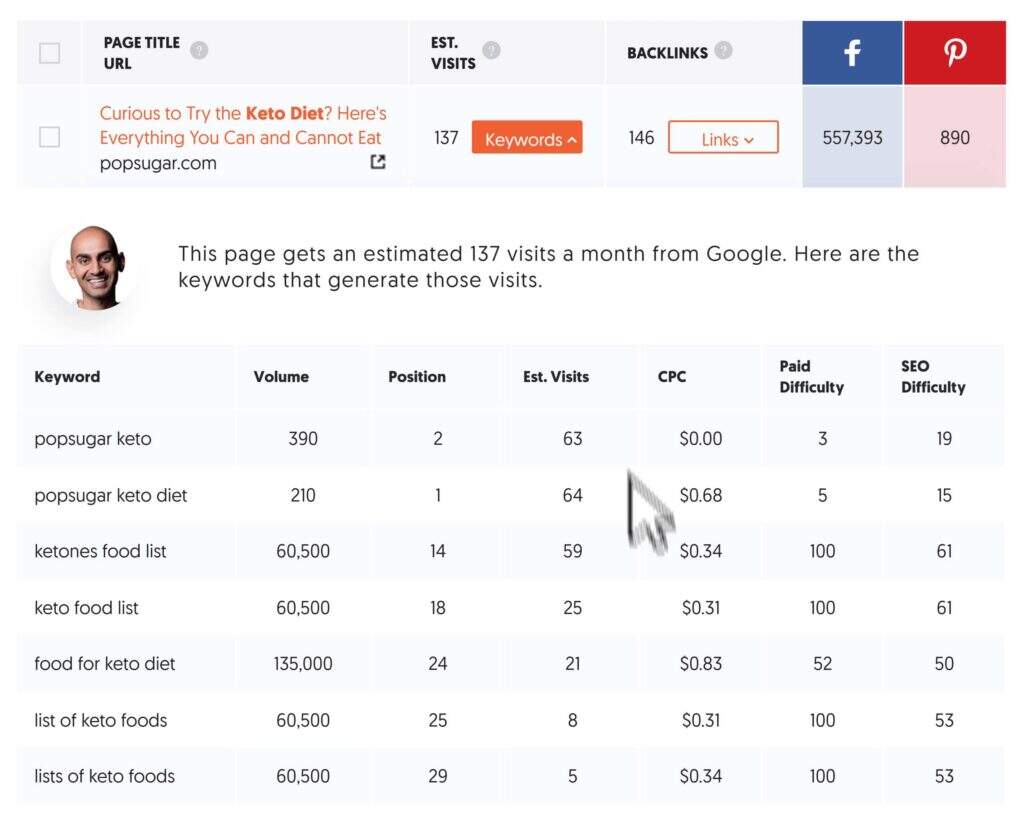Expand the Links dropdown button

coord(723,138)
